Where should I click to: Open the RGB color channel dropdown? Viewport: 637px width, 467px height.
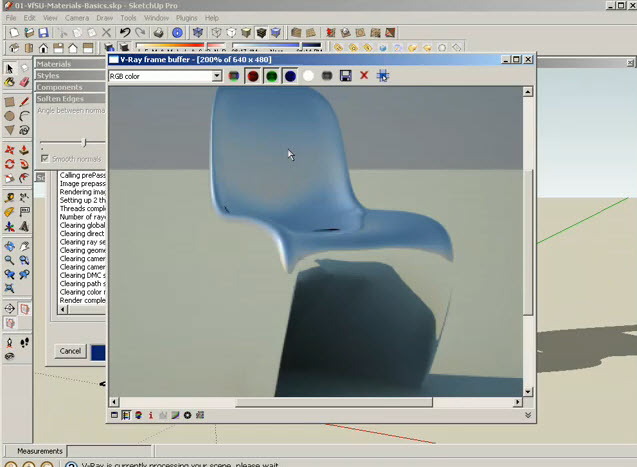click(217, 76)
